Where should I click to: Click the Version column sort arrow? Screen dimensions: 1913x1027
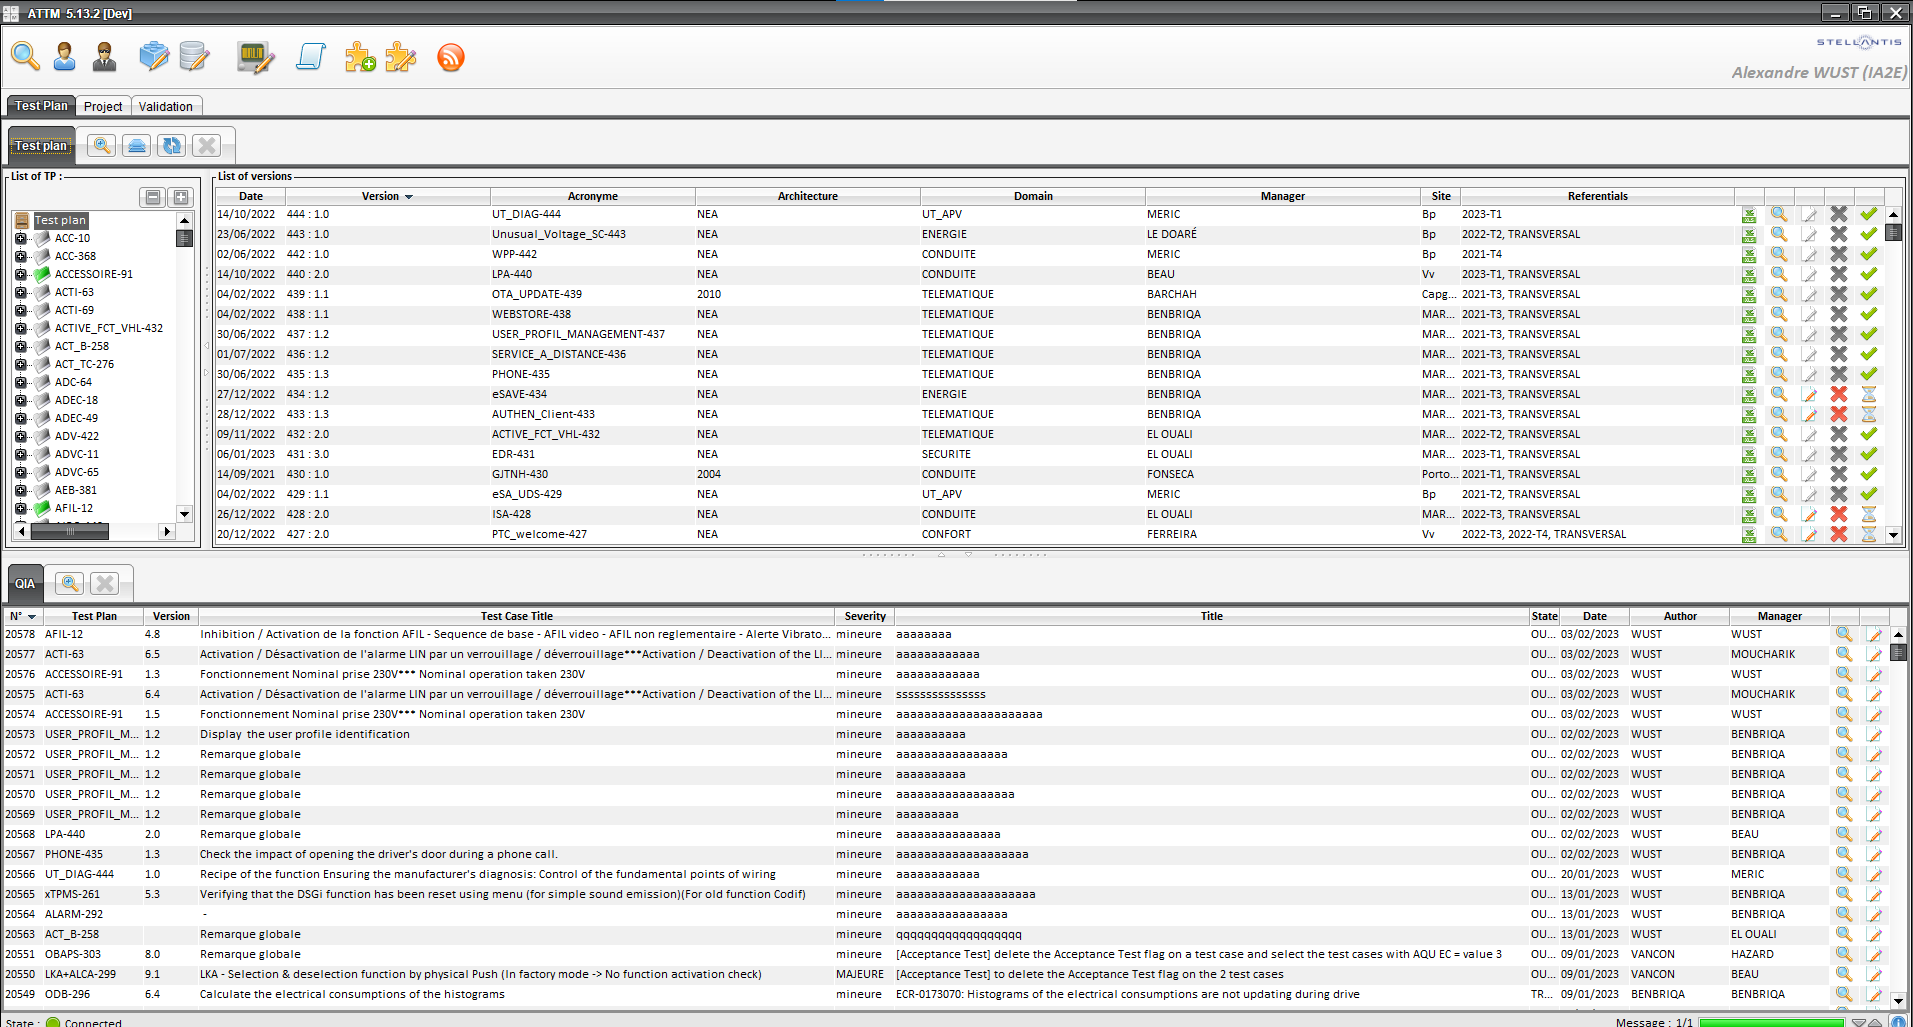coord(409,197)
